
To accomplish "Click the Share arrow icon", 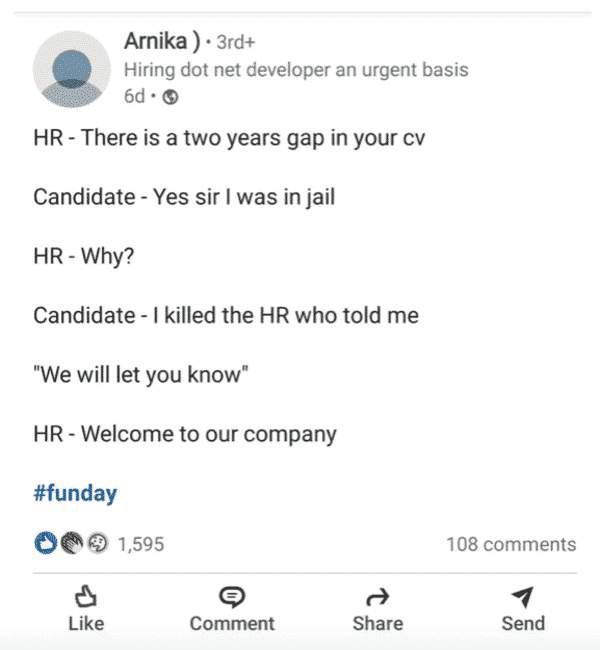I will (378, 597).
